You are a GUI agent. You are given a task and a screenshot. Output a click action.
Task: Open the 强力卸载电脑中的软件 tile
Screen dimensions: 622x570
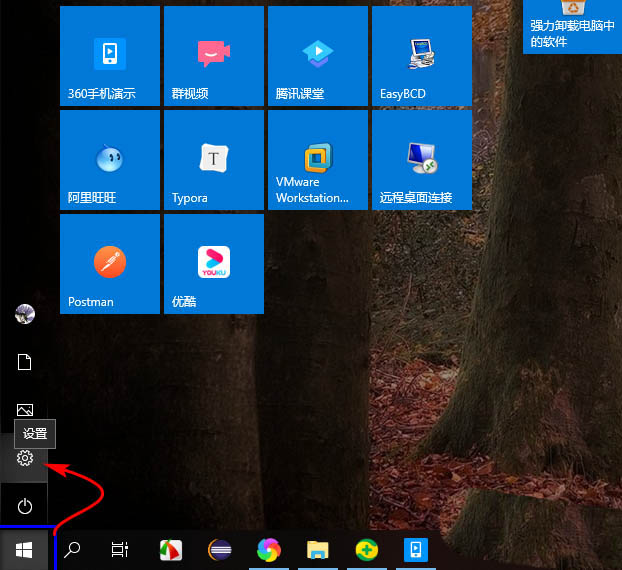[x=572, y=27]
